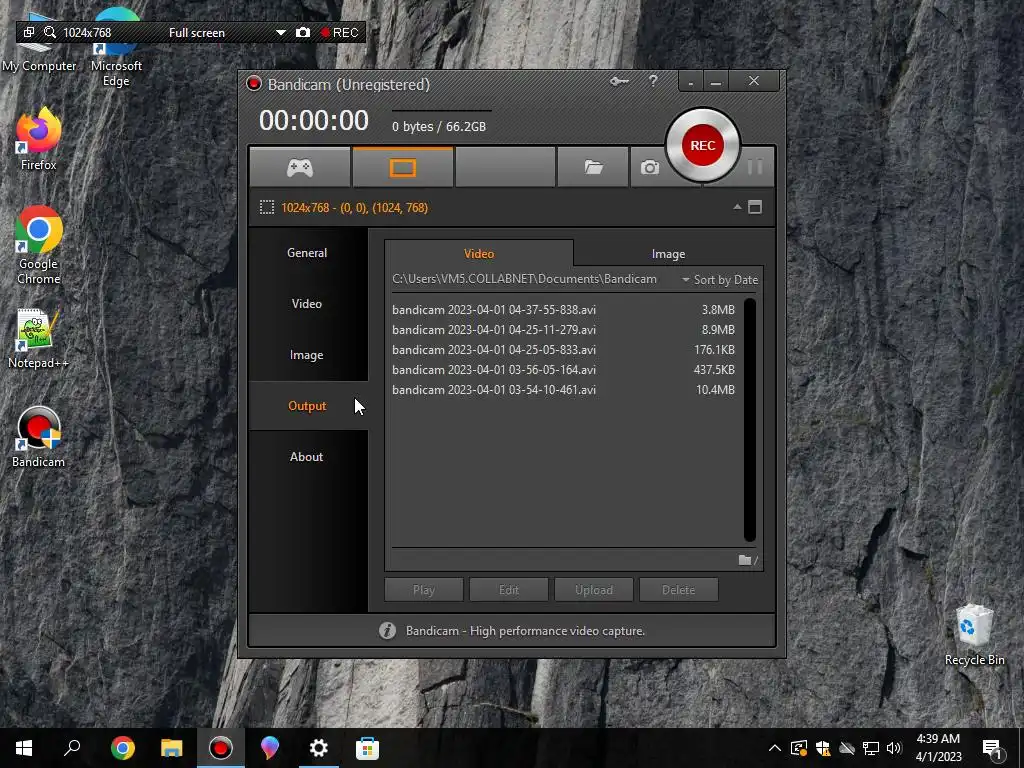Click the output path C:\Users\VM5.COLLABNET\Documents\Bandicam
Screen dimensions: 1024x768
pos(524,279)
